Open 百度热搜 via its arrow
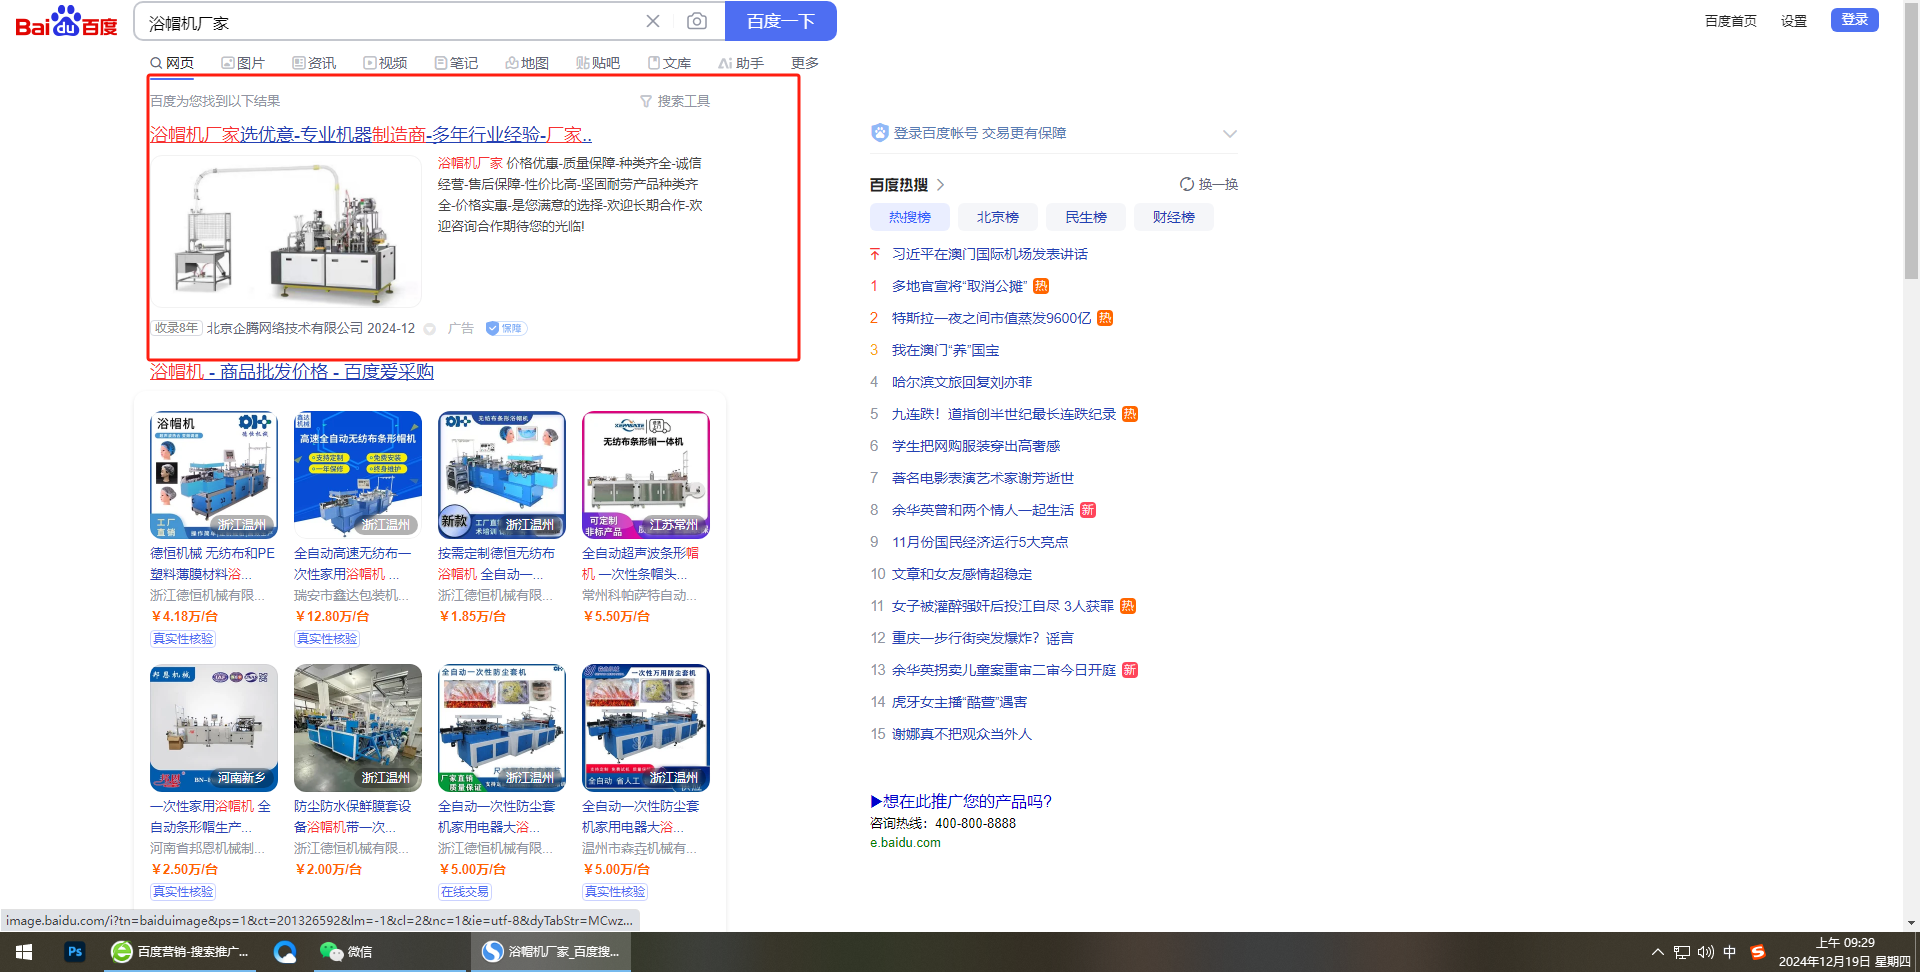Viewport: 1920px width, 972px height. [x=940, y=185]
